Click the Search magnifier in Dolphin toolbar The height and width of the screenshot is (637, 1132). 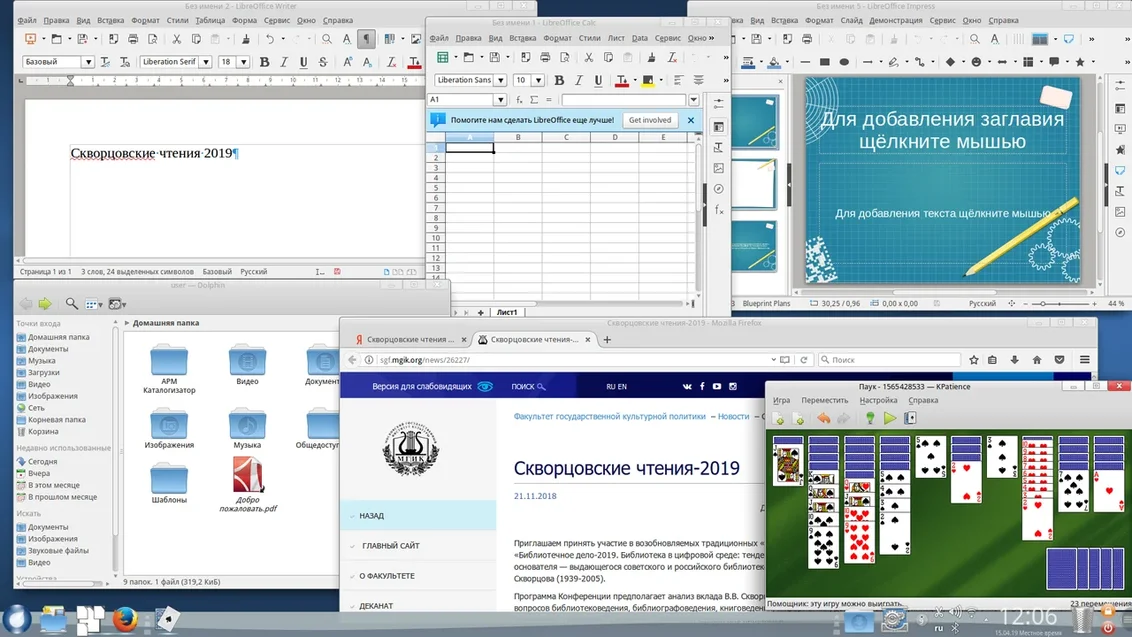coord(71,304)
